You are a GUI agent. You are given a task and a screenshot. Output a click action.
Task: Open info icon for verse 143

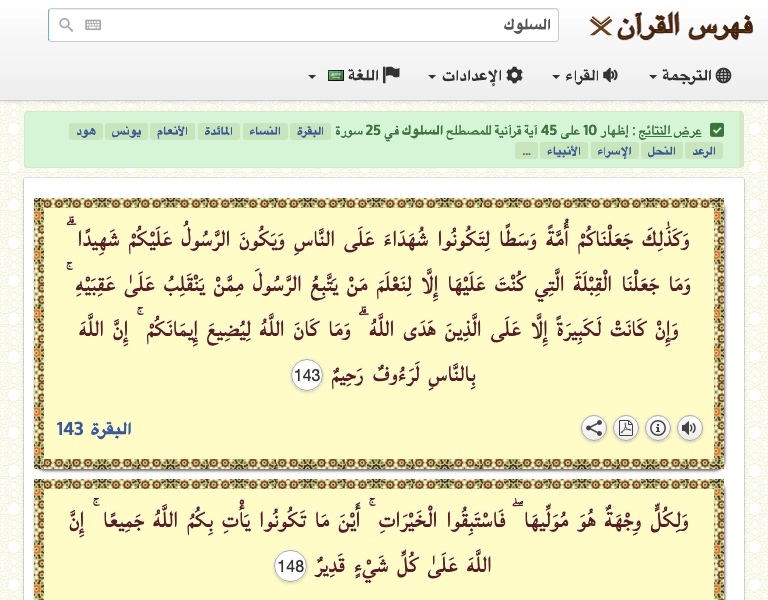(657, 429)
